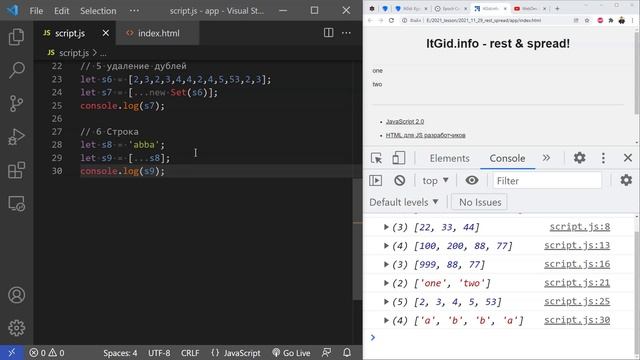Screen dimensions: 640x360
Task: Expand the [100, 200, 88, 77] array log
Action: pos(386,246)
